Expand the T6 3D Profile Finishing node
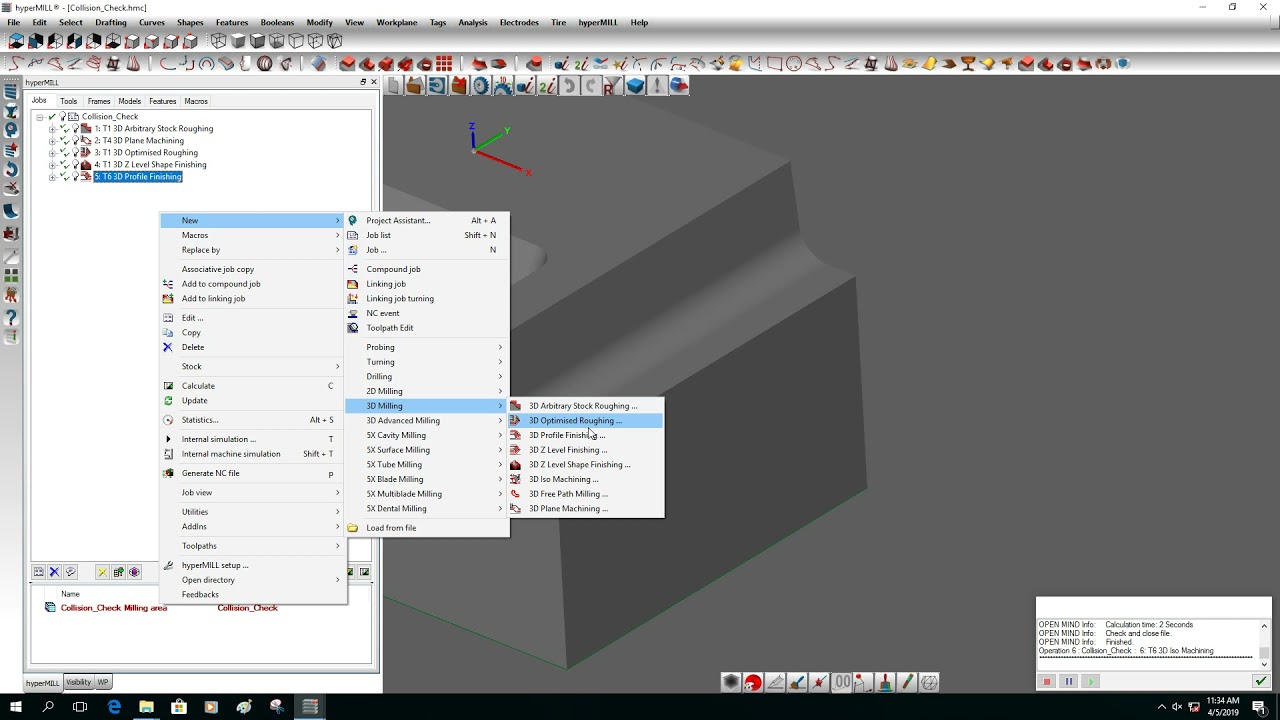Image resolution: width=1280 pixels, height=720 pixels. [x=52, y=177]
